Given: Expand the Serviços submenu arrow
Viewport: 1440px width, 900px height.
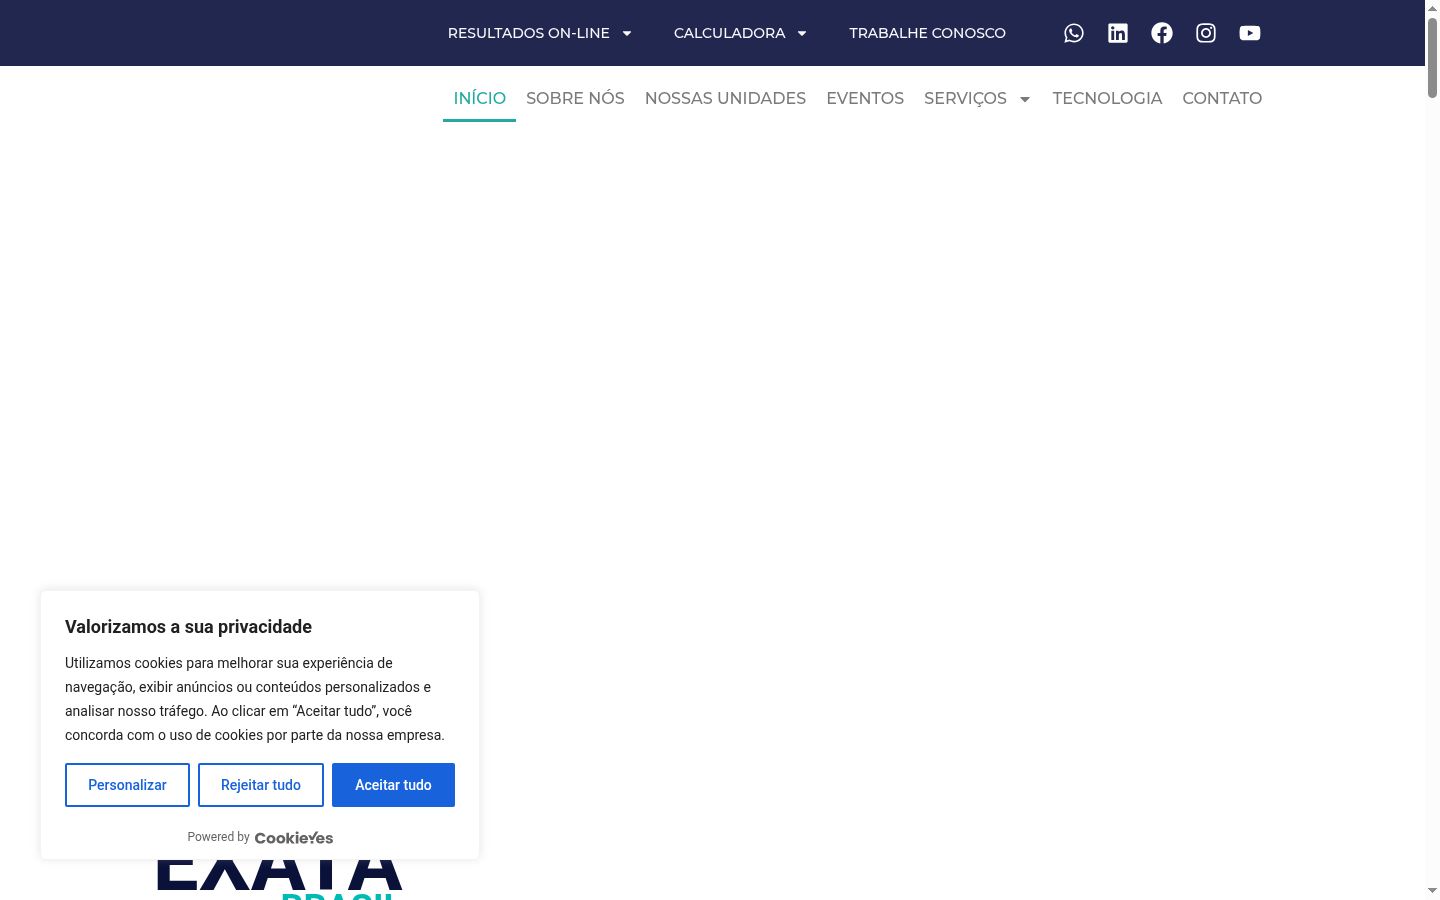Looking at the screenshot, I should (x=1025, y=99).
